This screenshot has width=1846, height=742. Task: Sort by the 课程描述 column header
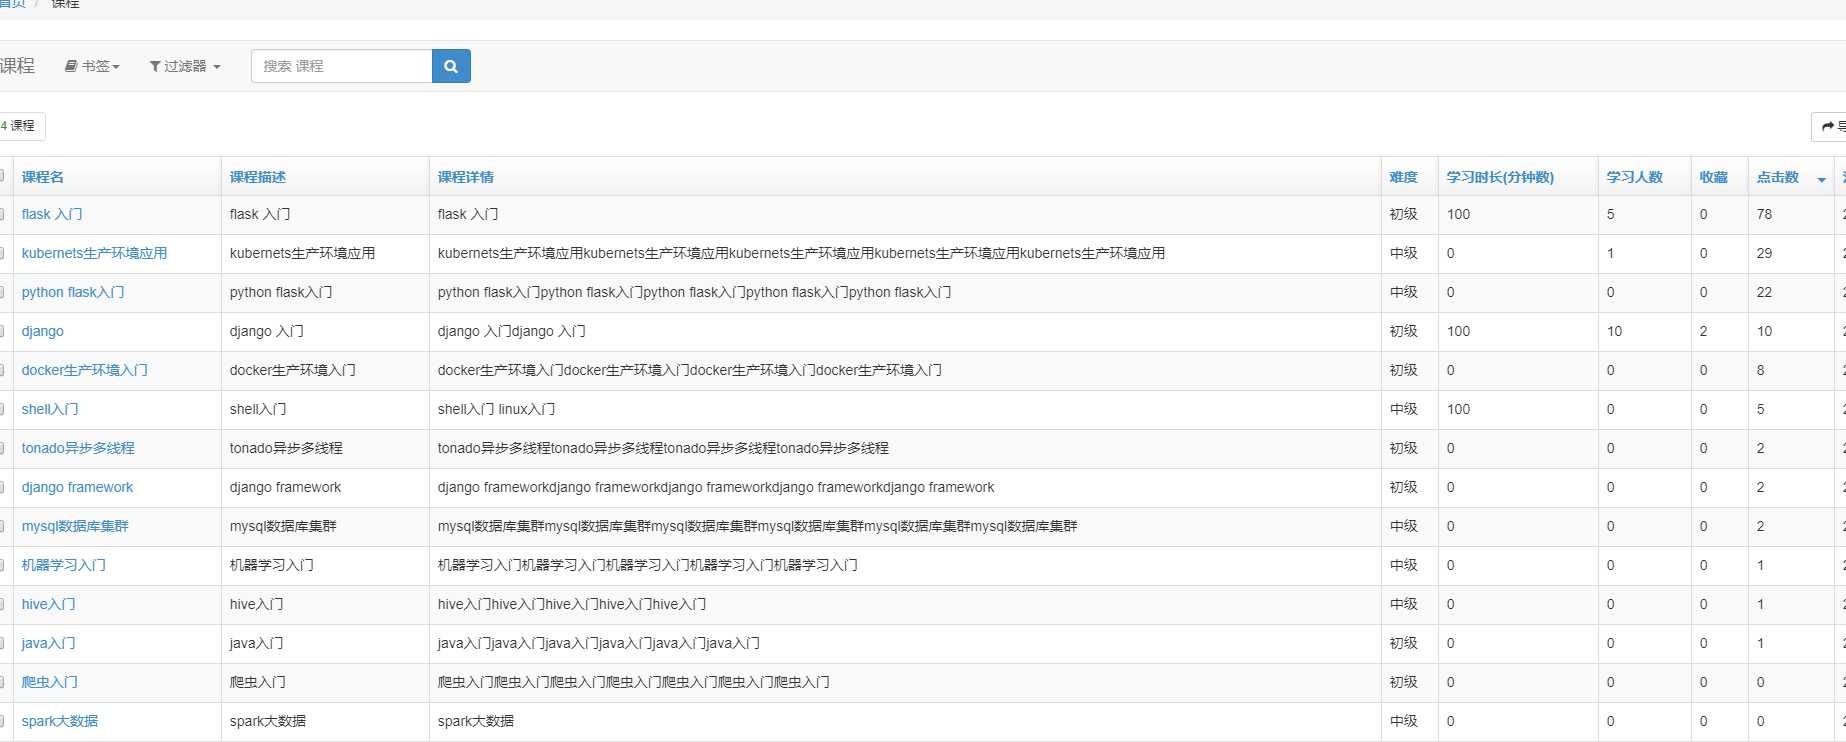coord(258,177)
